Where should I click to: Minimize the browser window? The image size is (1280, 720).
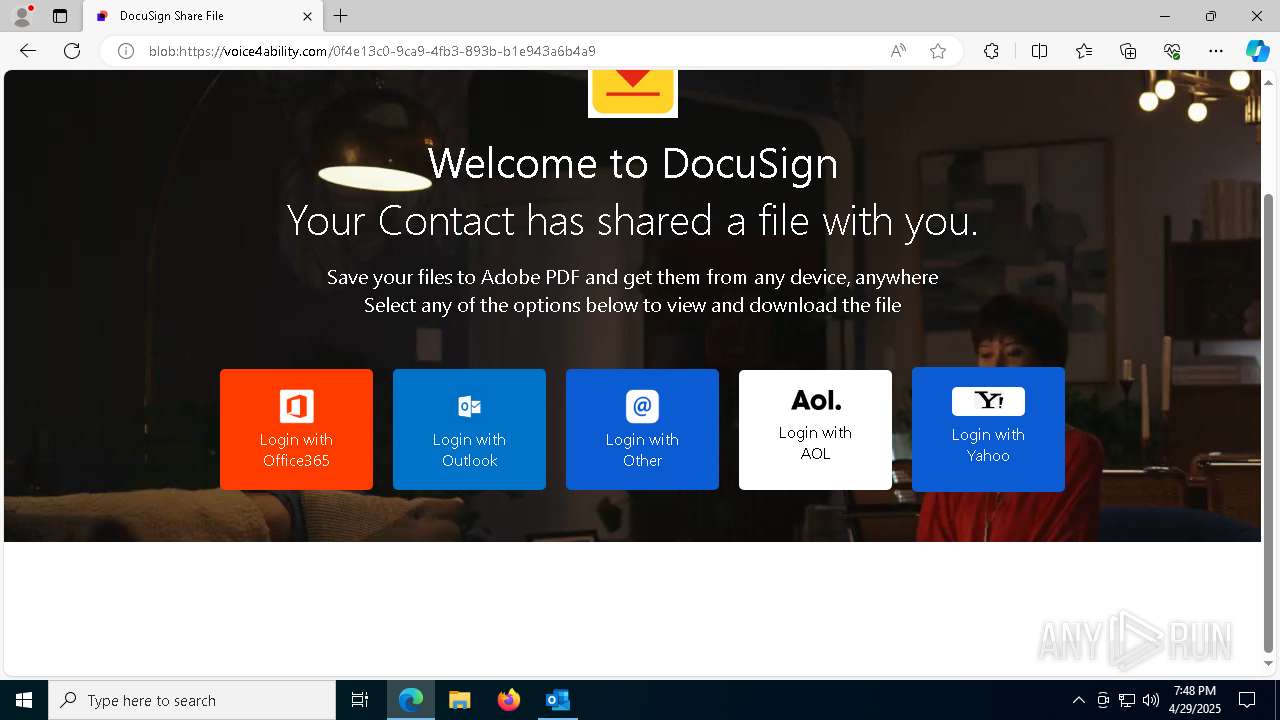[x=1165, y=16]
